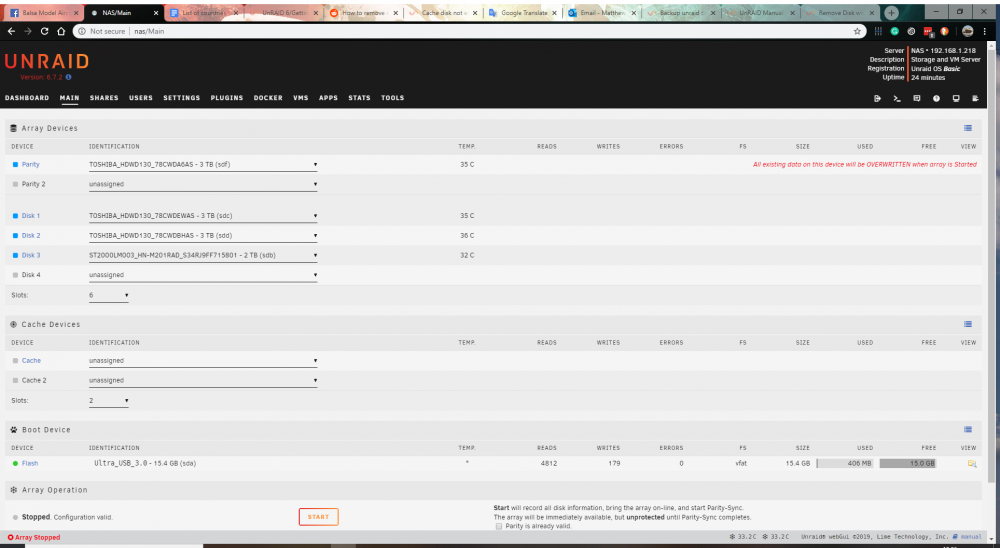Click the Flash used space bar 406 MB

(845, 464)
